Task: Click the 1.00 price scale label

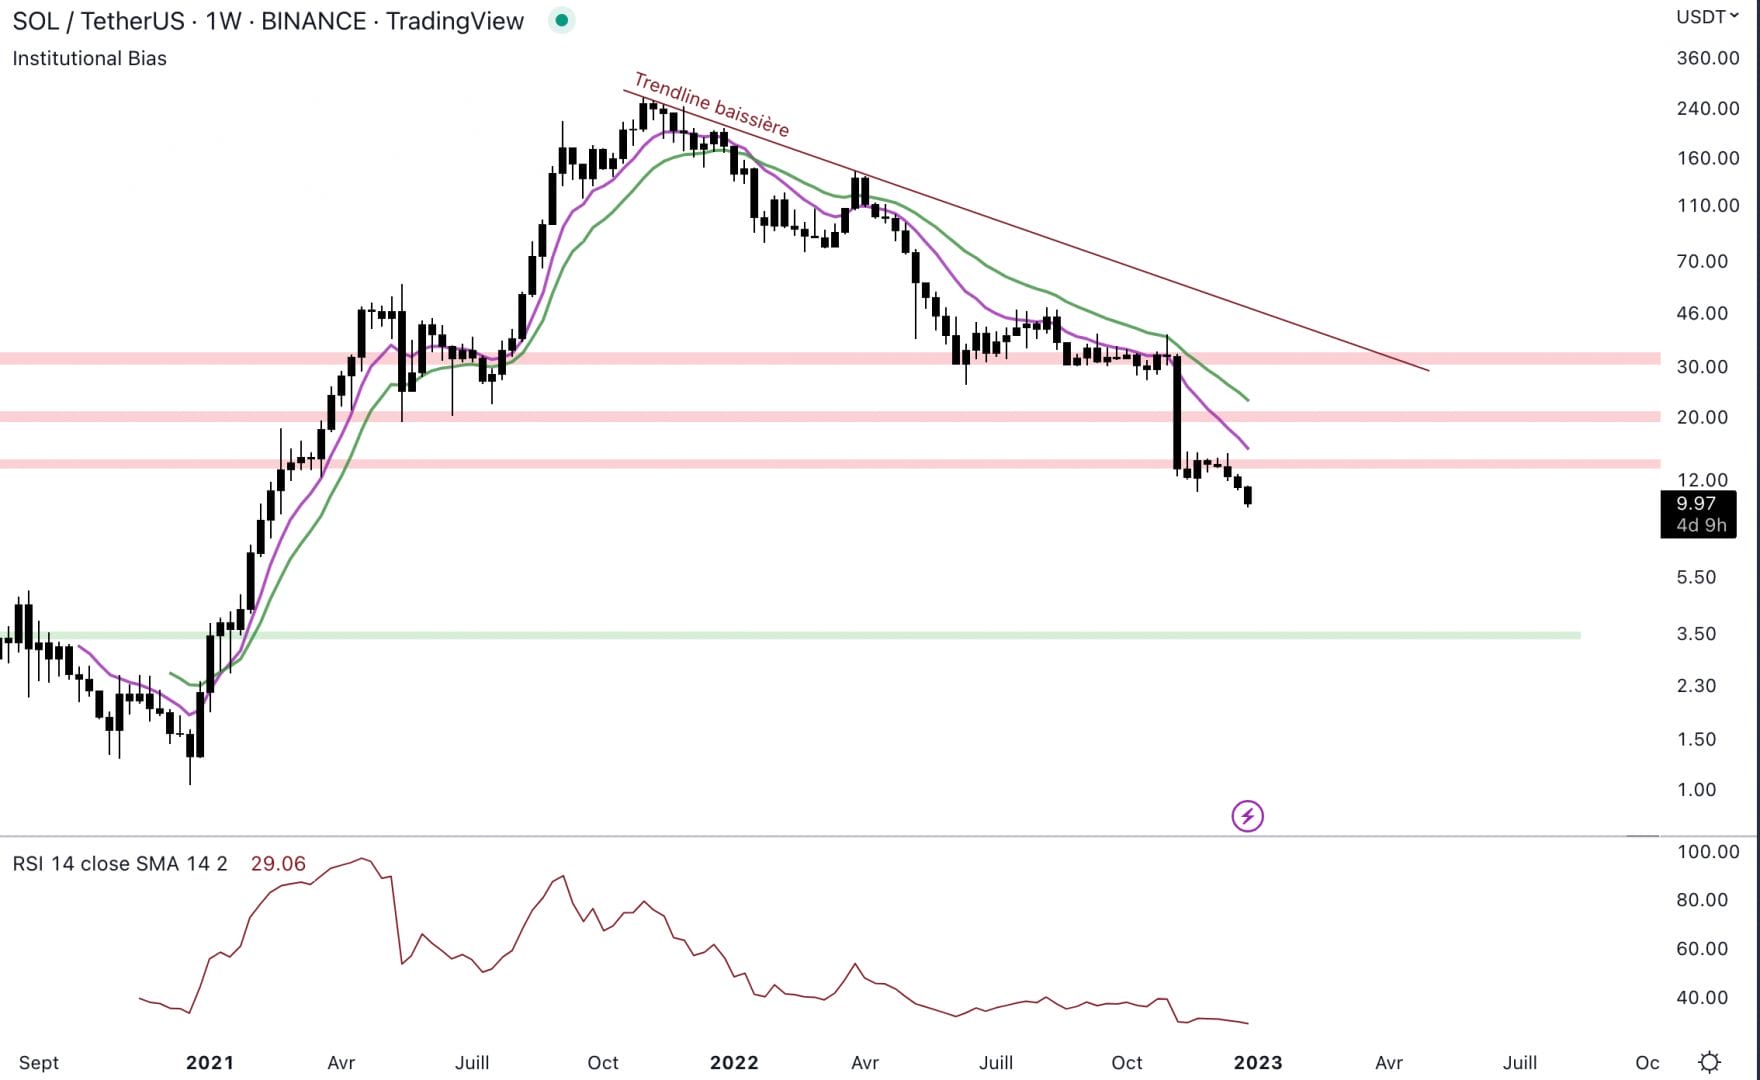Action: pyautogui.click(x=1696, y=790)
